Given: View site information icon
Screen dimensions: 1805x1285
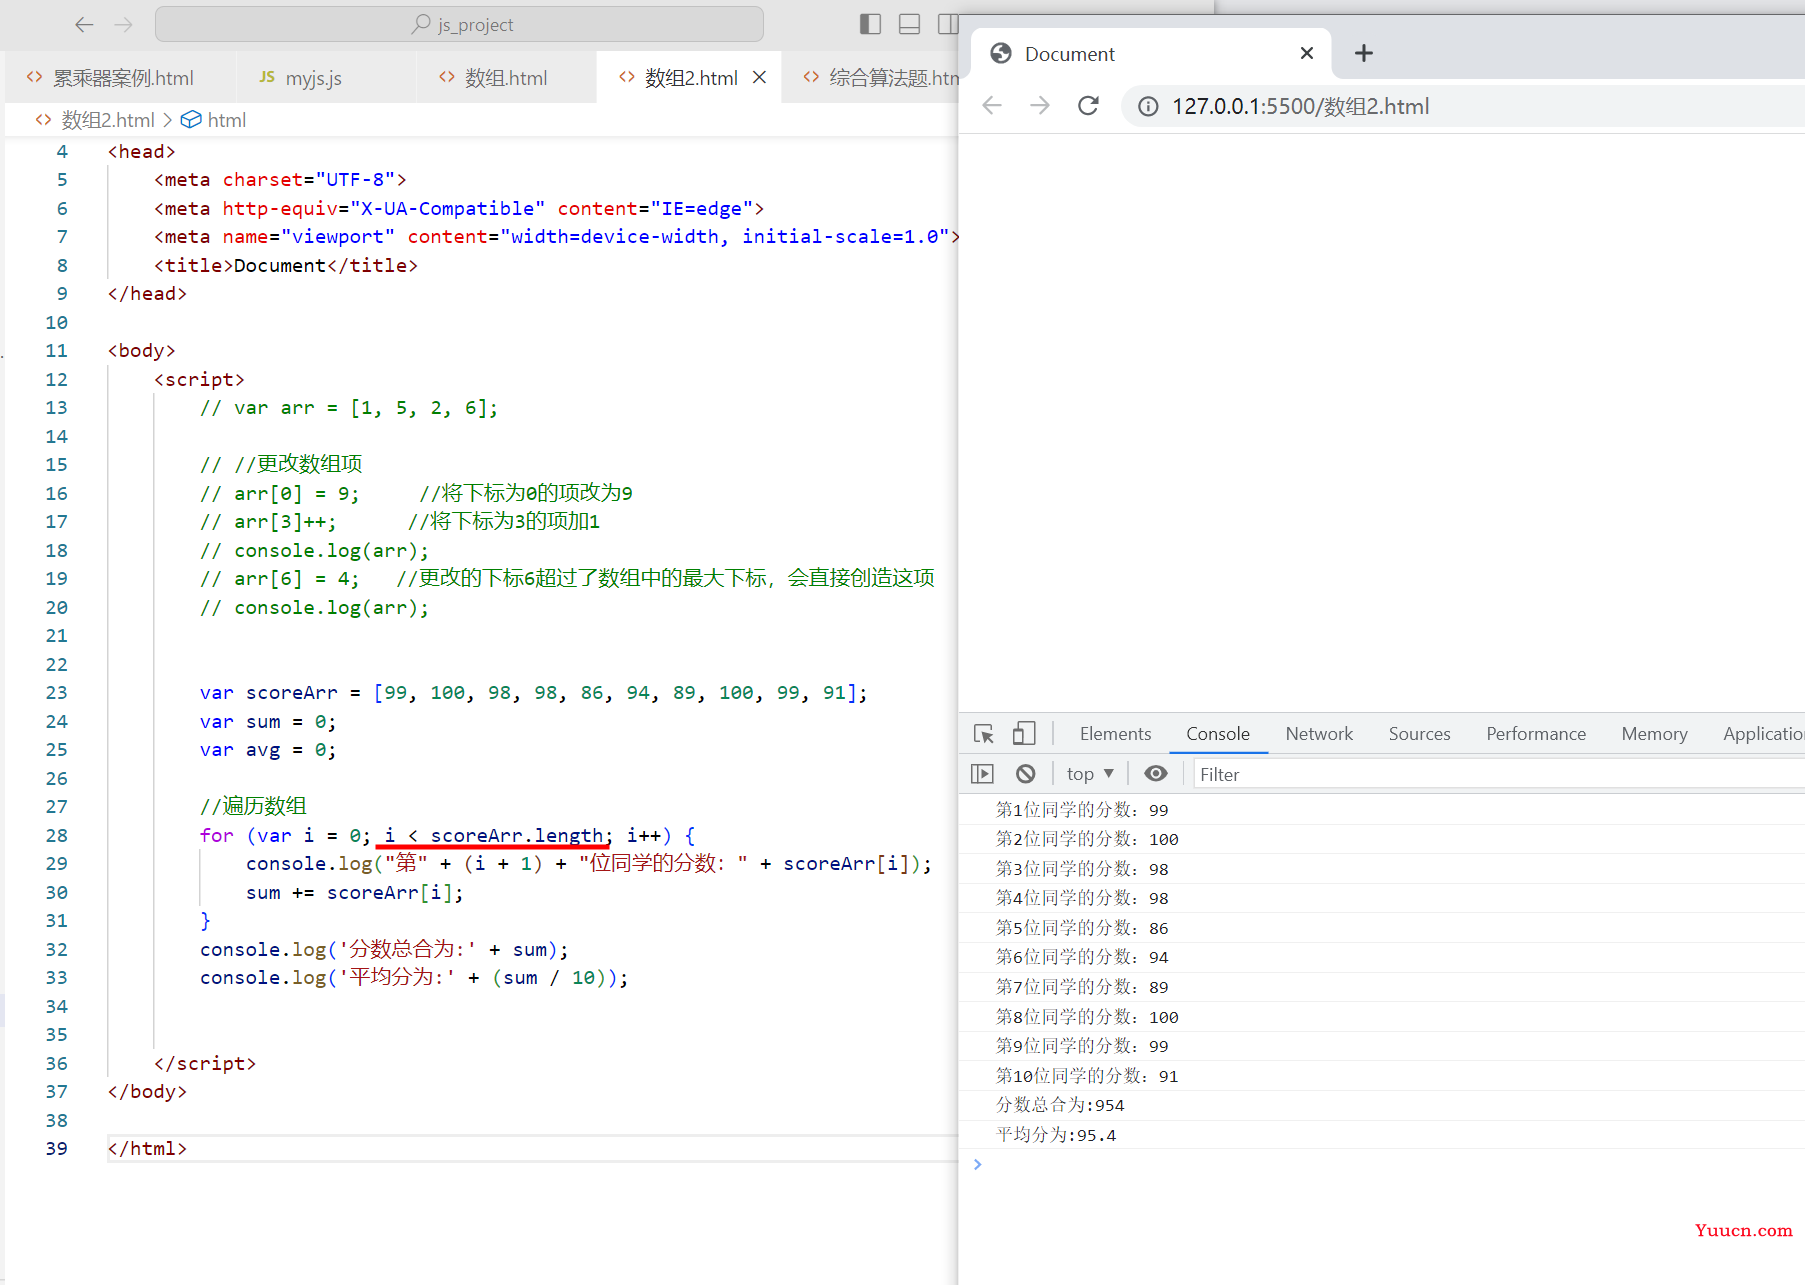Looking at the screenshot, I should click(x=1148, y=106).
